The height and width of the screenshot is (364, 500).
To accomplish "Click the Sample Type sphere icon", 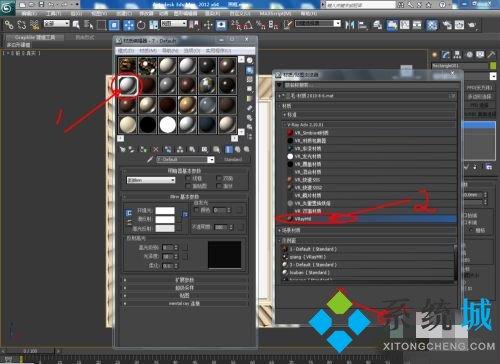I will pyautogui.click(x=250, y=61).
